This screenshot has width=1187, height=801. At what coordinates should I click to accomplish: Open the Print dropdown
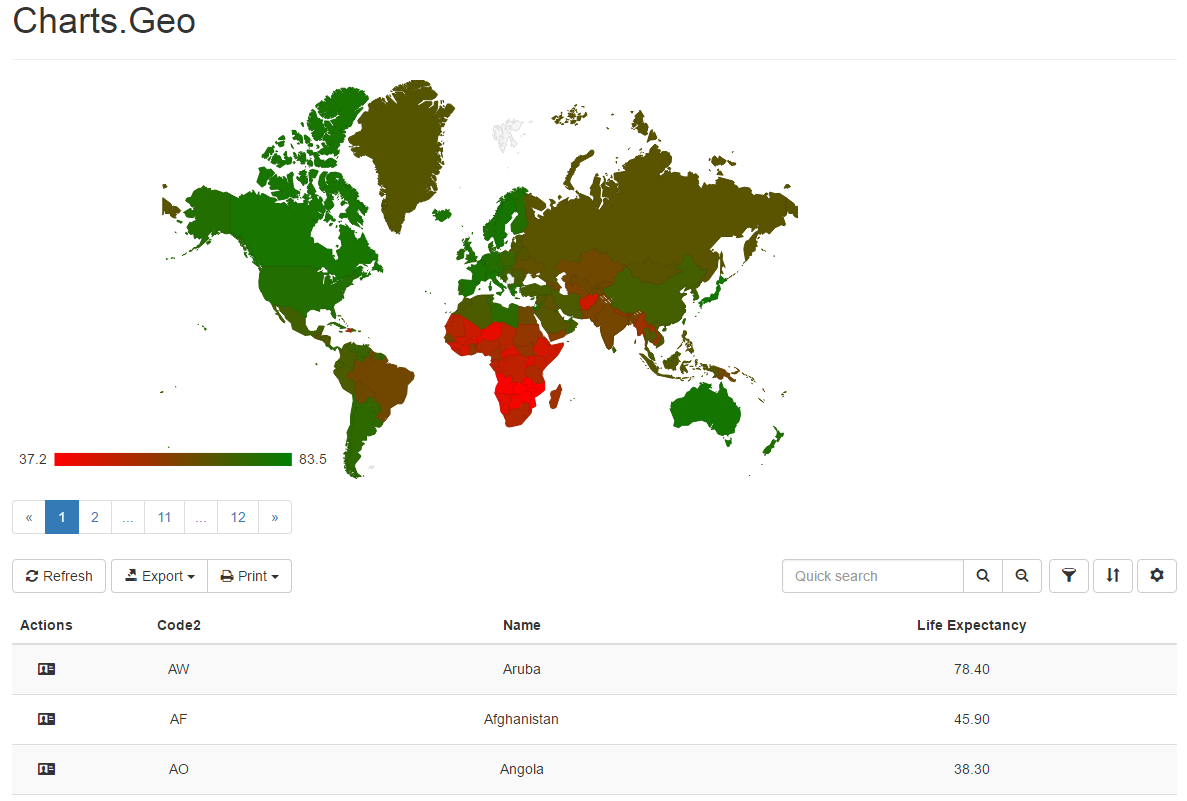(x=249, y=576)
